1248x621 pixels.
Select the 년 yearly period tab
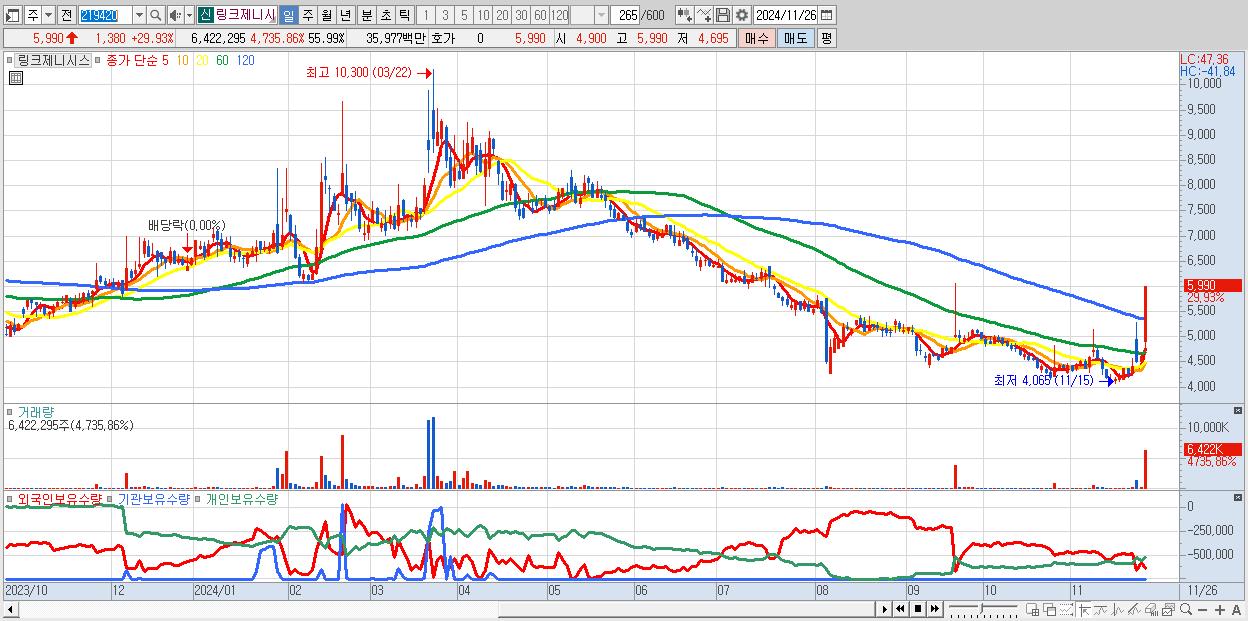click(345, 15)
